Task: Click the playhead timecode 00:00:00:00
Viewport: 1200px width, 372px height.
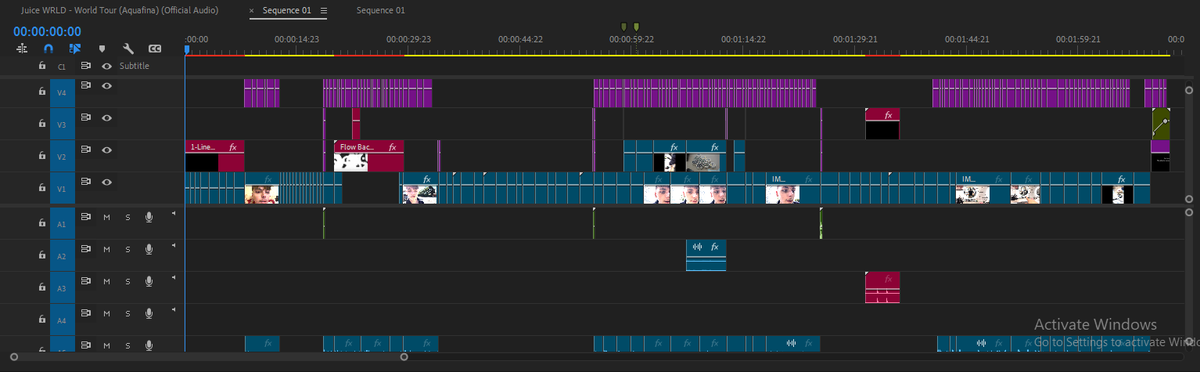Action: [x=47, y=31]
